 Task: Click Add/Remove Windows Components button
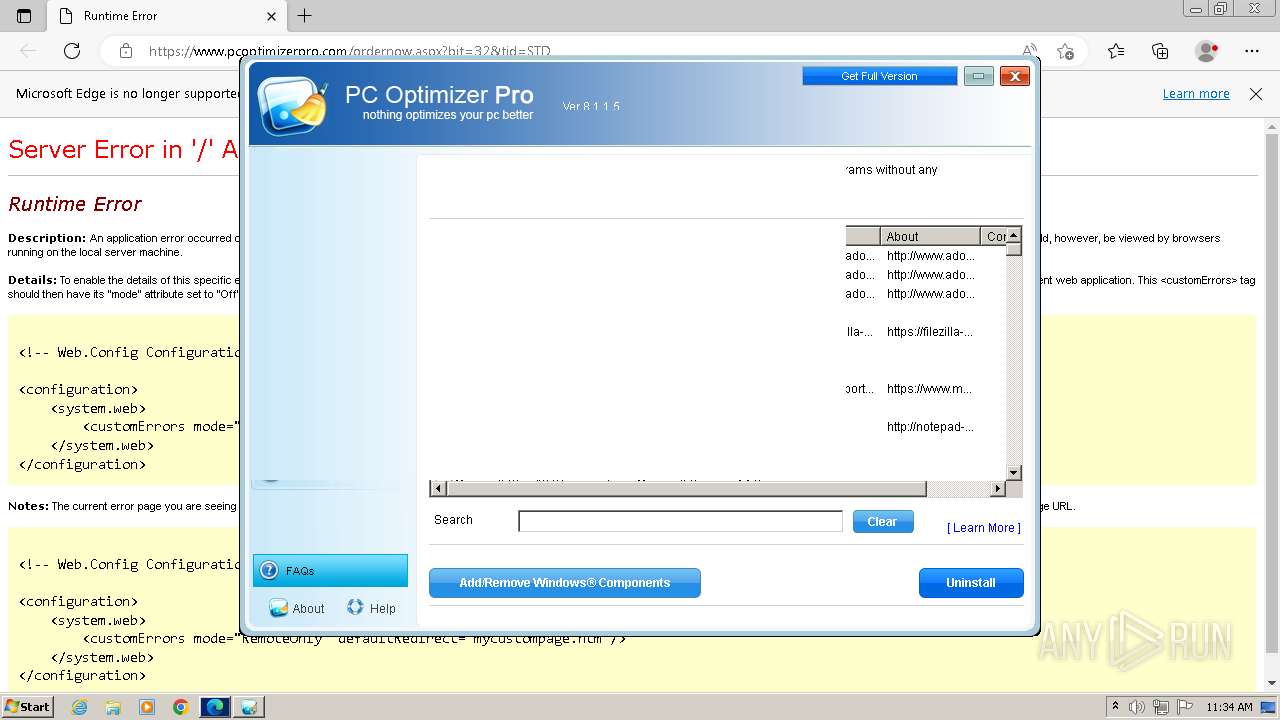pos(565,583)
